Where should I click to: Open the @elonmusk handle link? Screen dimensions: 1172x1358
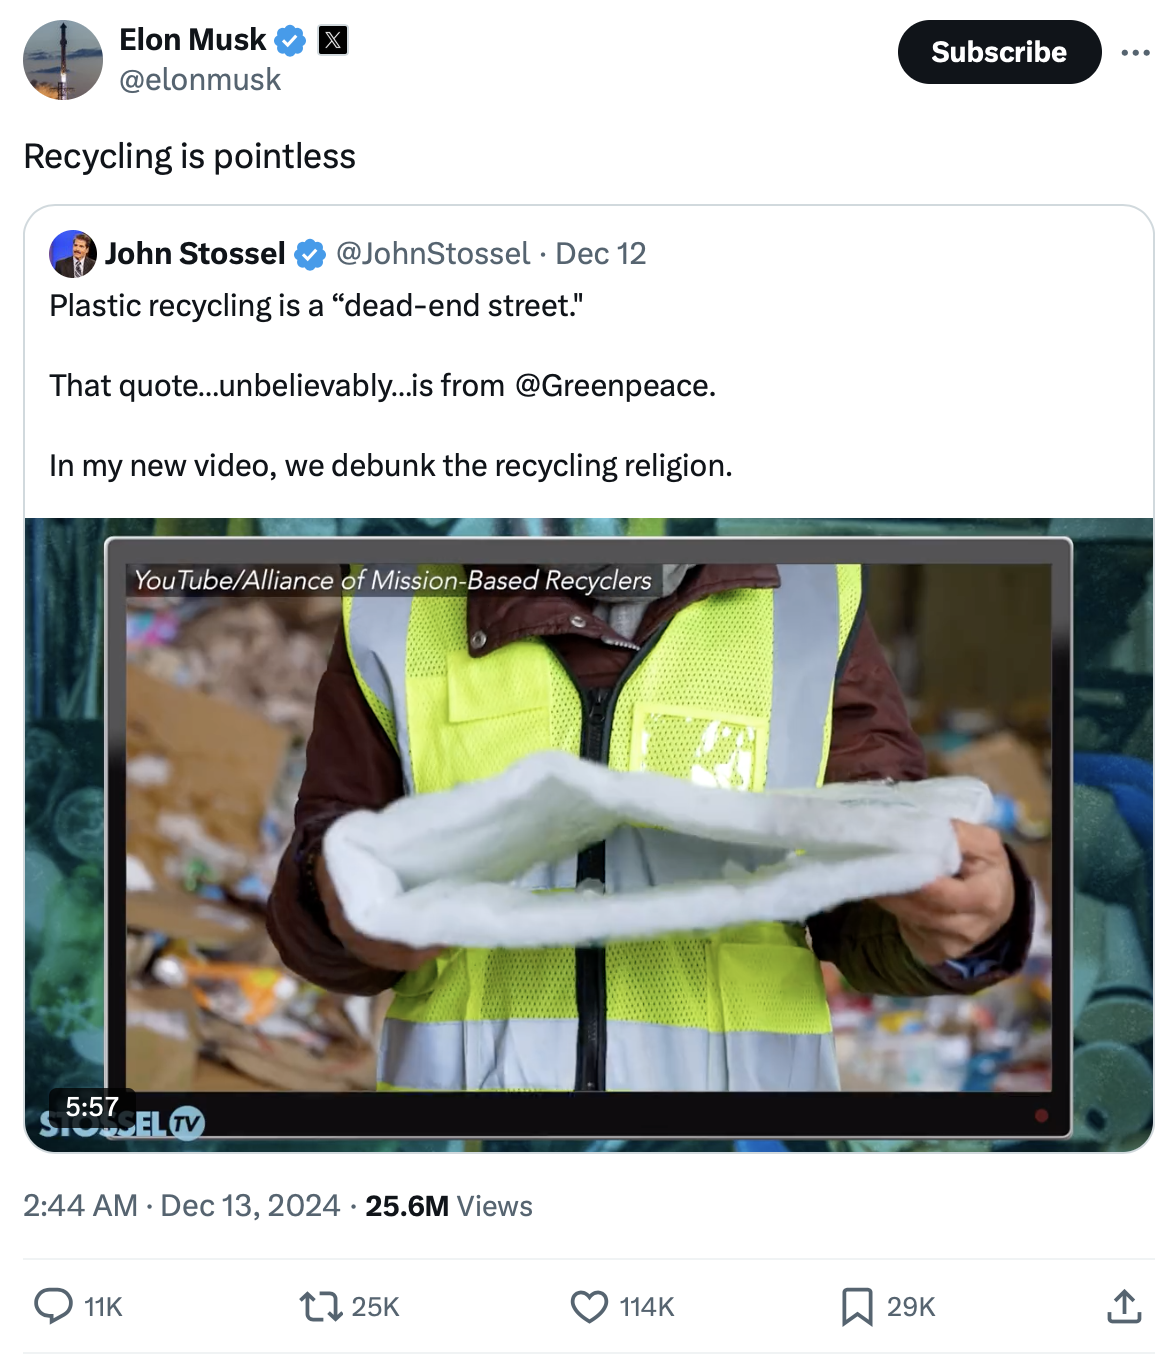coord(200,80)
